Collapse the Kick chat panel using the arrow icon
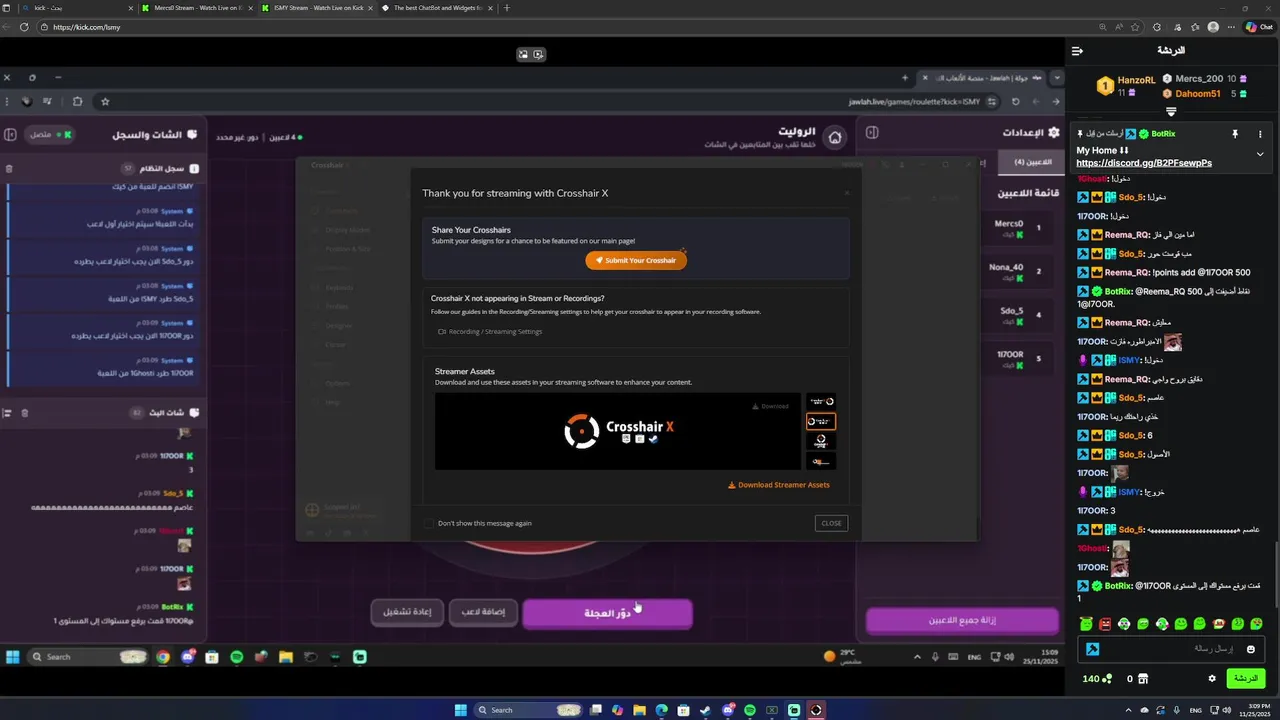The height and width of the screenshot is (720, 1280). pos(1077,51)
